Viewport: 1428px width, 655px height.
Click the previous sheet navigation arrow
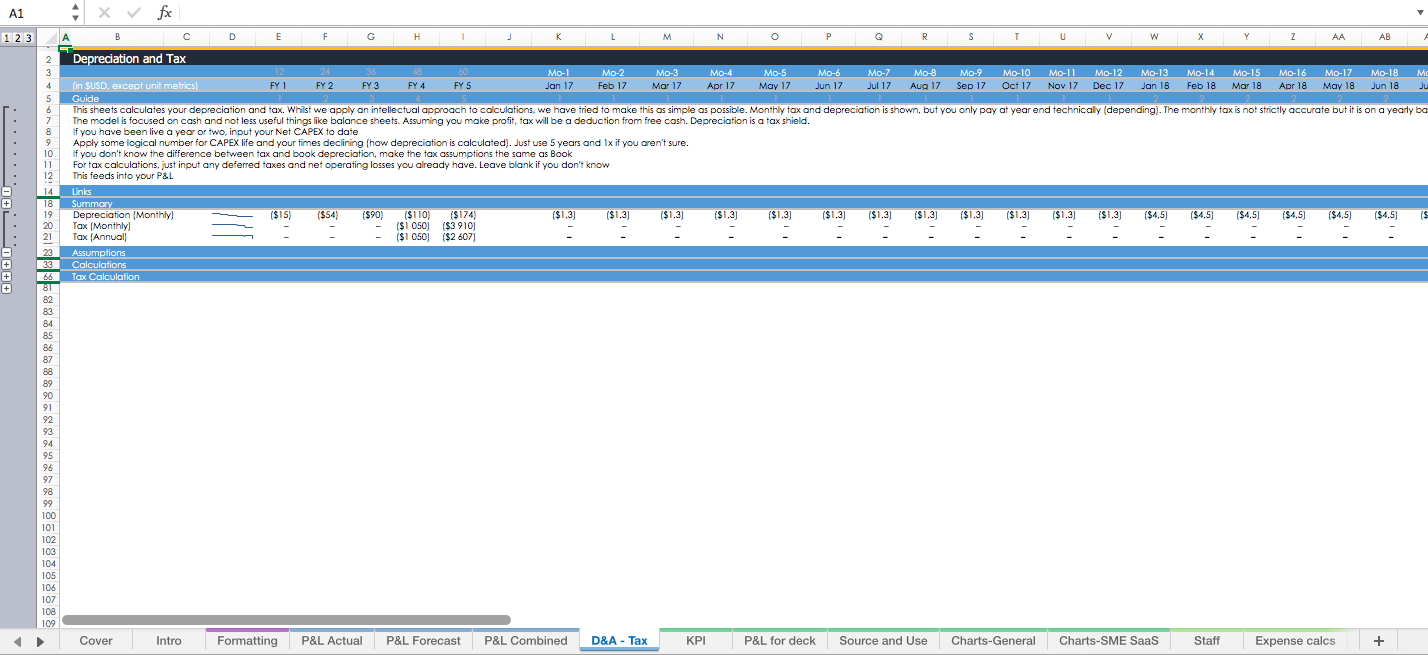click(18, 641)
